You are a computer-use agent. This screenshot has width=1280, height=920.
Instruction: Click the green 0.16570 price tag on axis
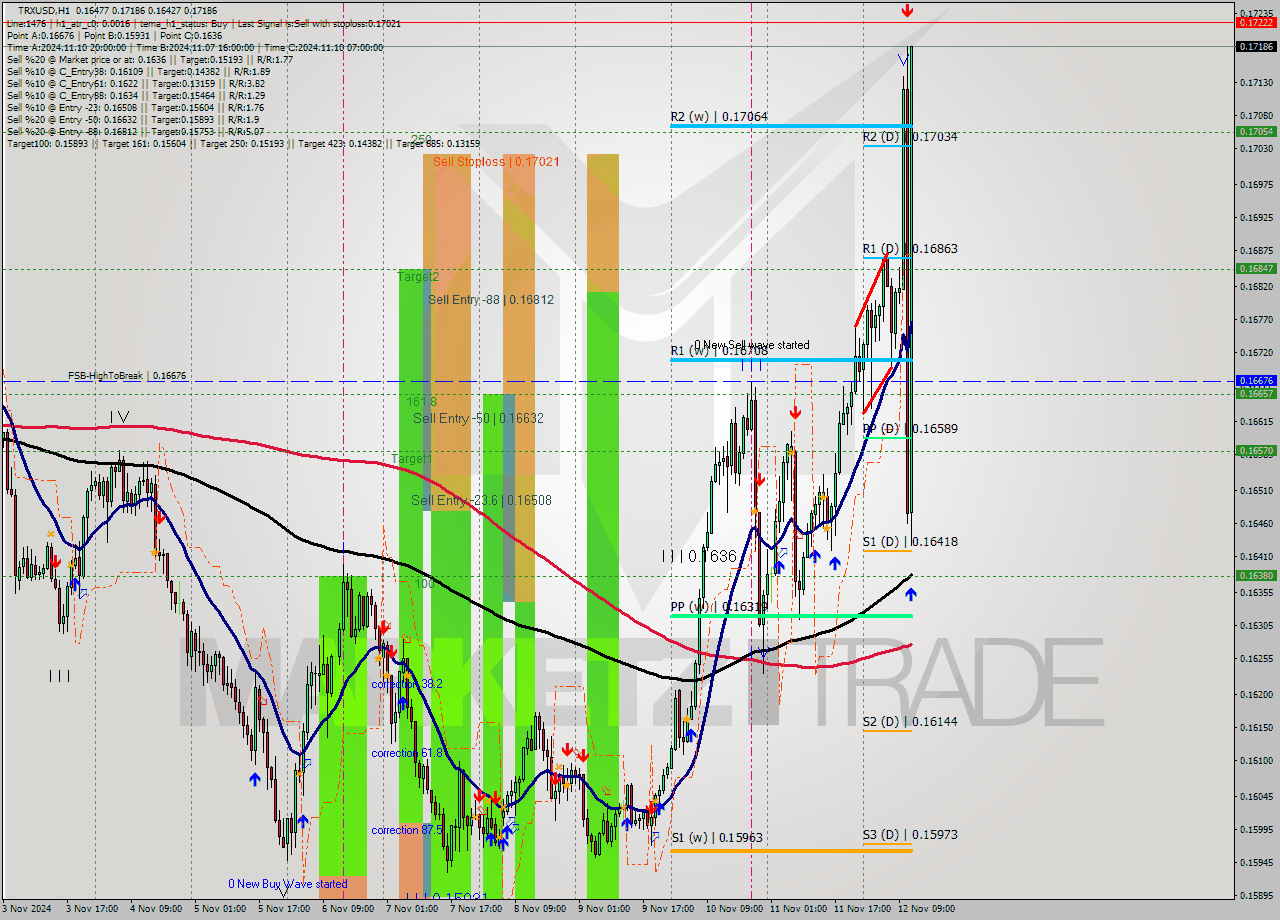pyautogui.click(x=1256, y=451)
